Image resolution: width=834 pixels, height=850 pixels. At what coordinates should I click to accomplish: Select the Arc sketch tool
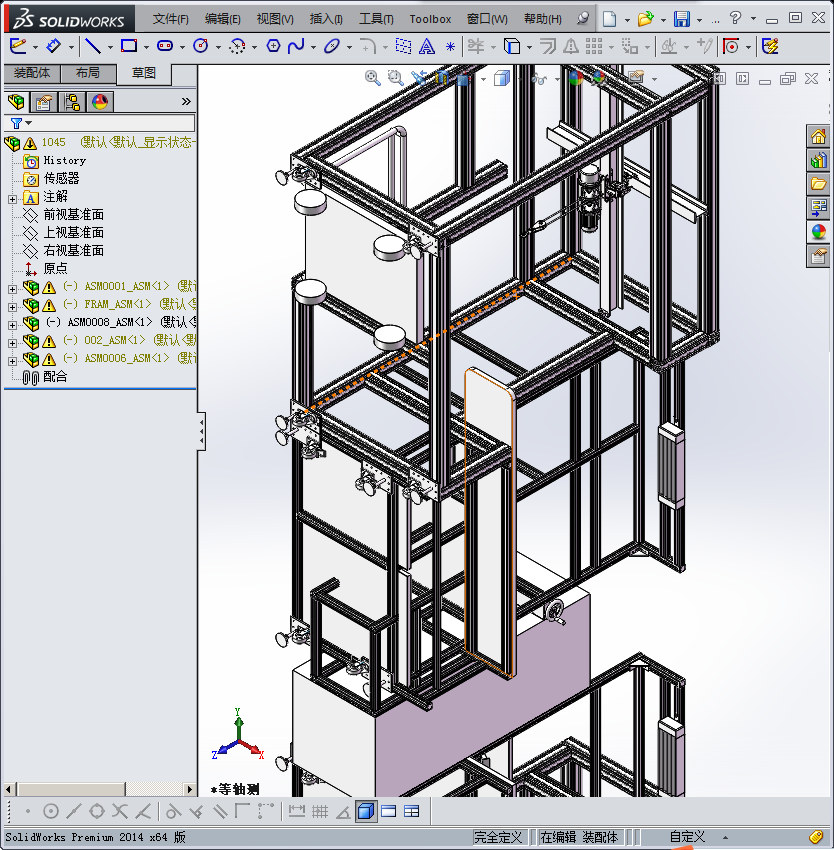pos(237,46)
